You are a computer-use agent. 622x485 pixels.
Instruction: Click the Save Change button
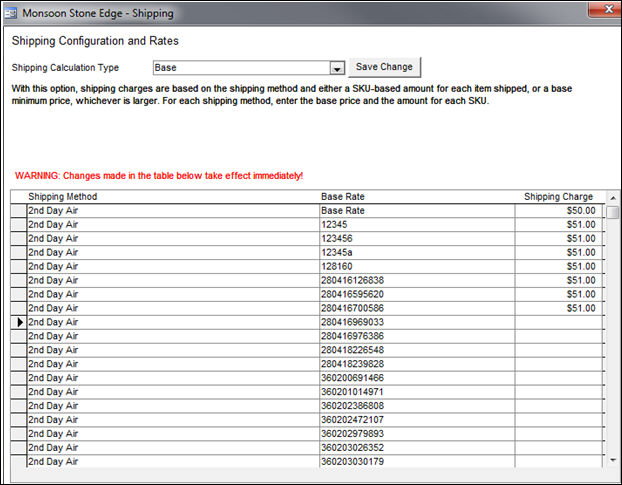tap(384, 67)
